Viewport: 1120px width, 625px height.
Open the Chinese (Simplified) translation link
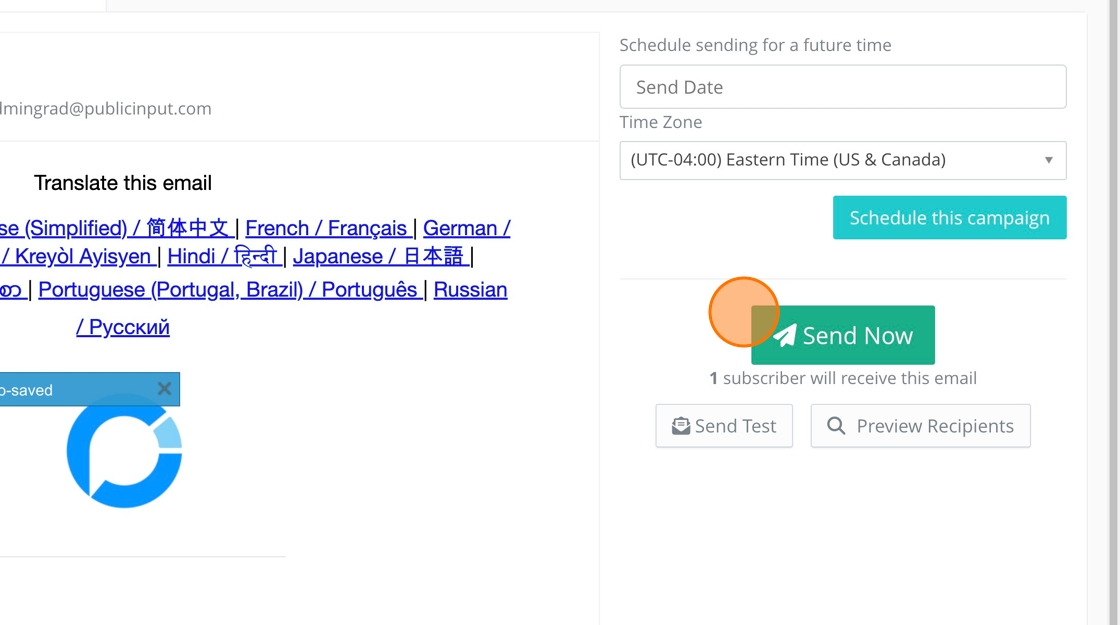pos(115,228)
